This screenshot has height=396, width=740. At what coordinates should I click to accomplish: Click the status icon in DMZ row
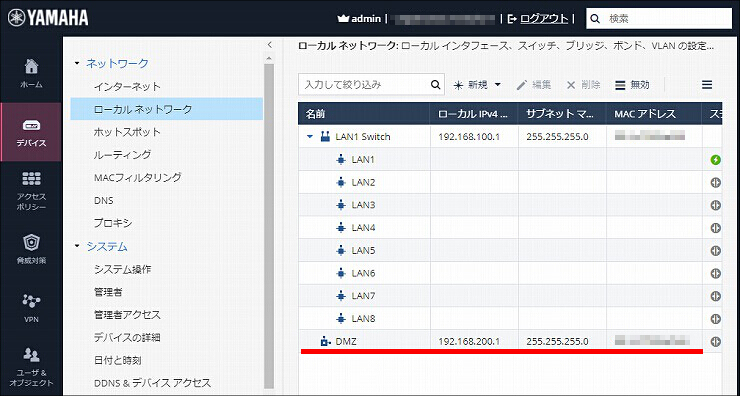click(715, 341)
